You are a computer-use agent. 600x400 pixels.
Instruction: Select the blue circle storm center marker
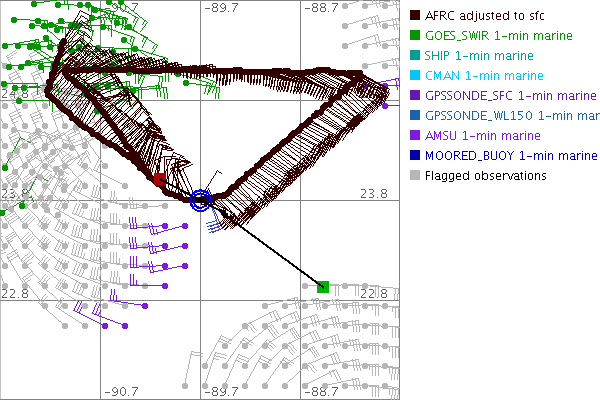pos(201,200)
